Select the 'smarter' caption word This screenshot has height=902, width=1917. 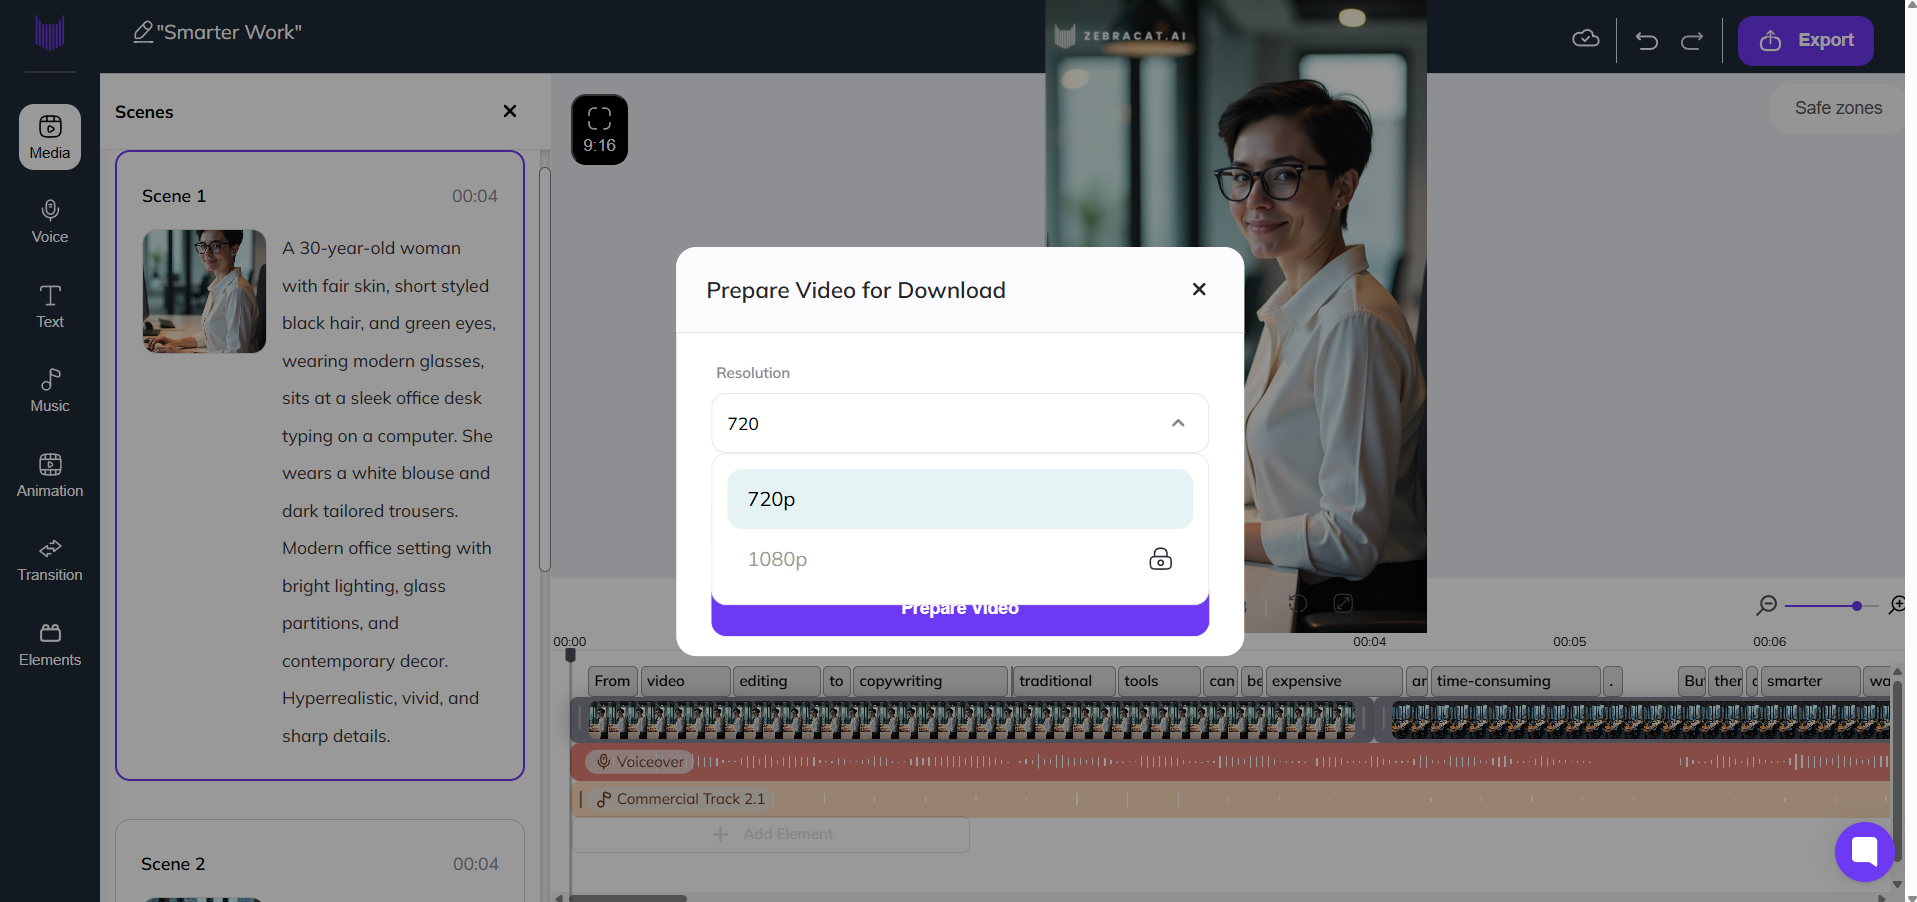click(1810, 681)
